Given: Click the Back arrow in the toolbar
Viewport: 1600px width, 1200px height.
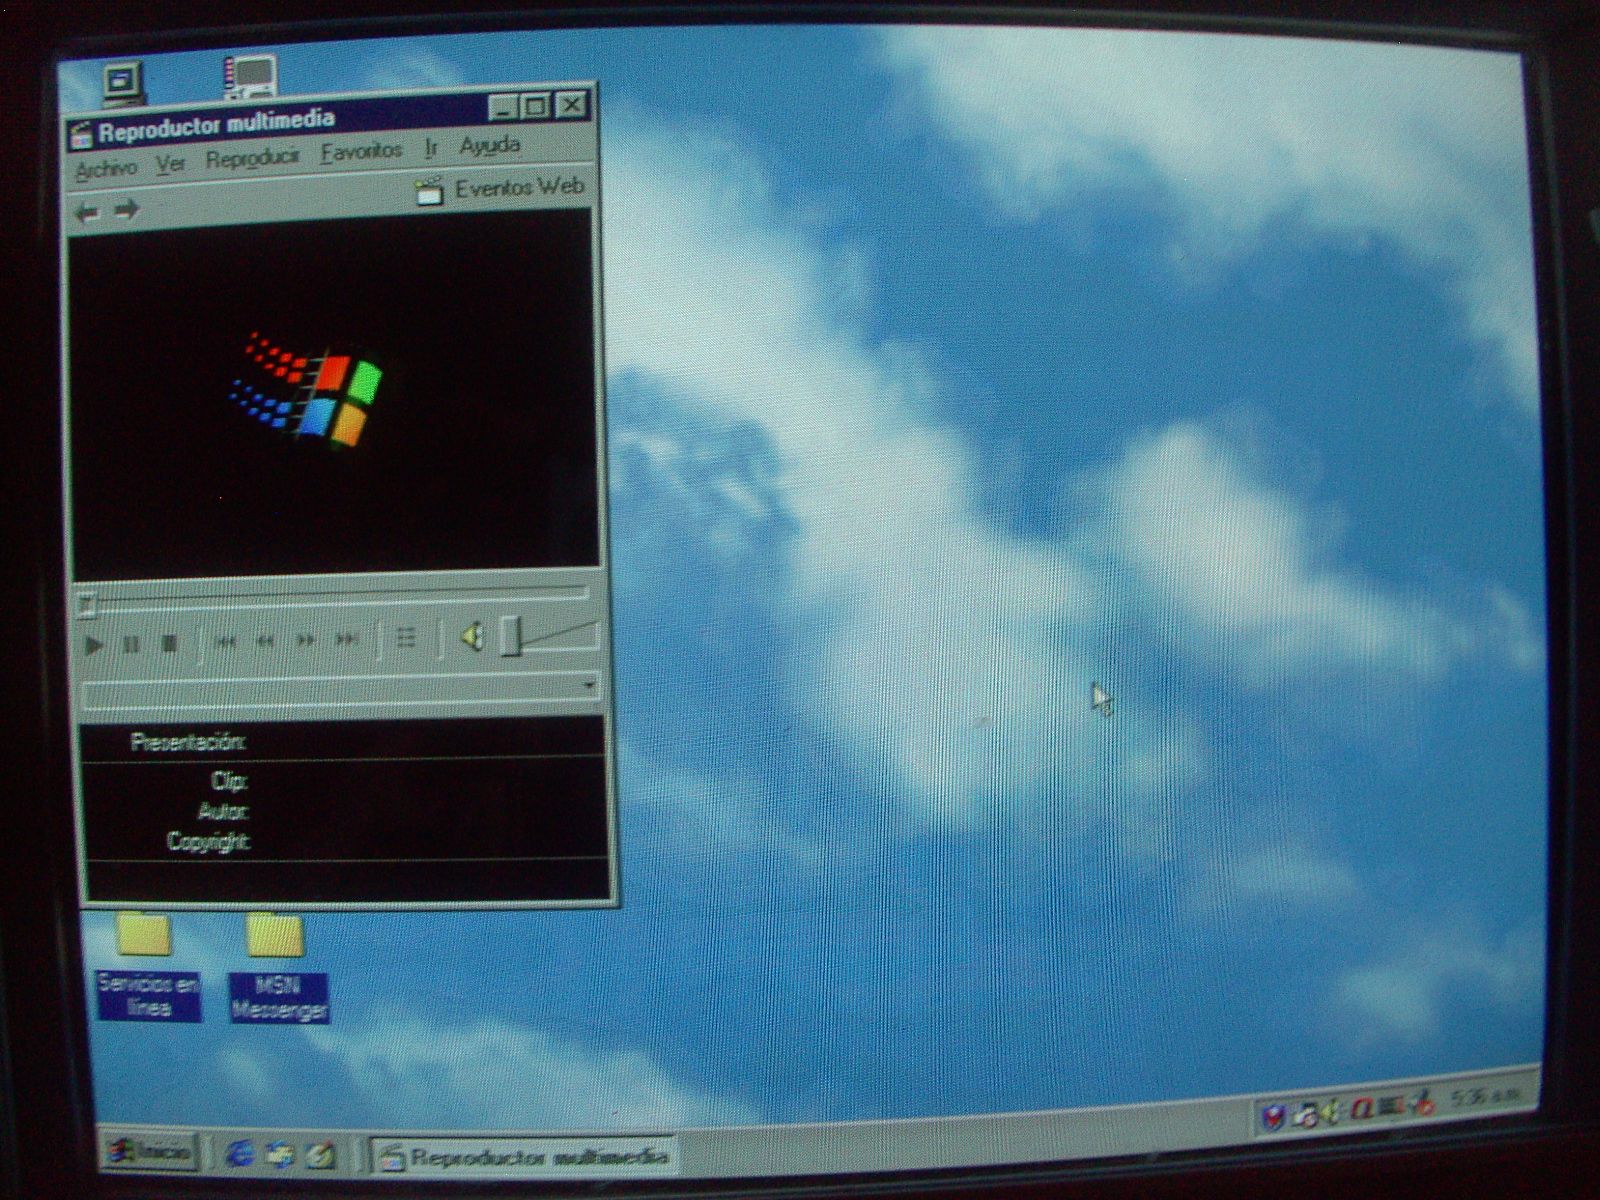Looking at the screenshot, I should 88,213.
